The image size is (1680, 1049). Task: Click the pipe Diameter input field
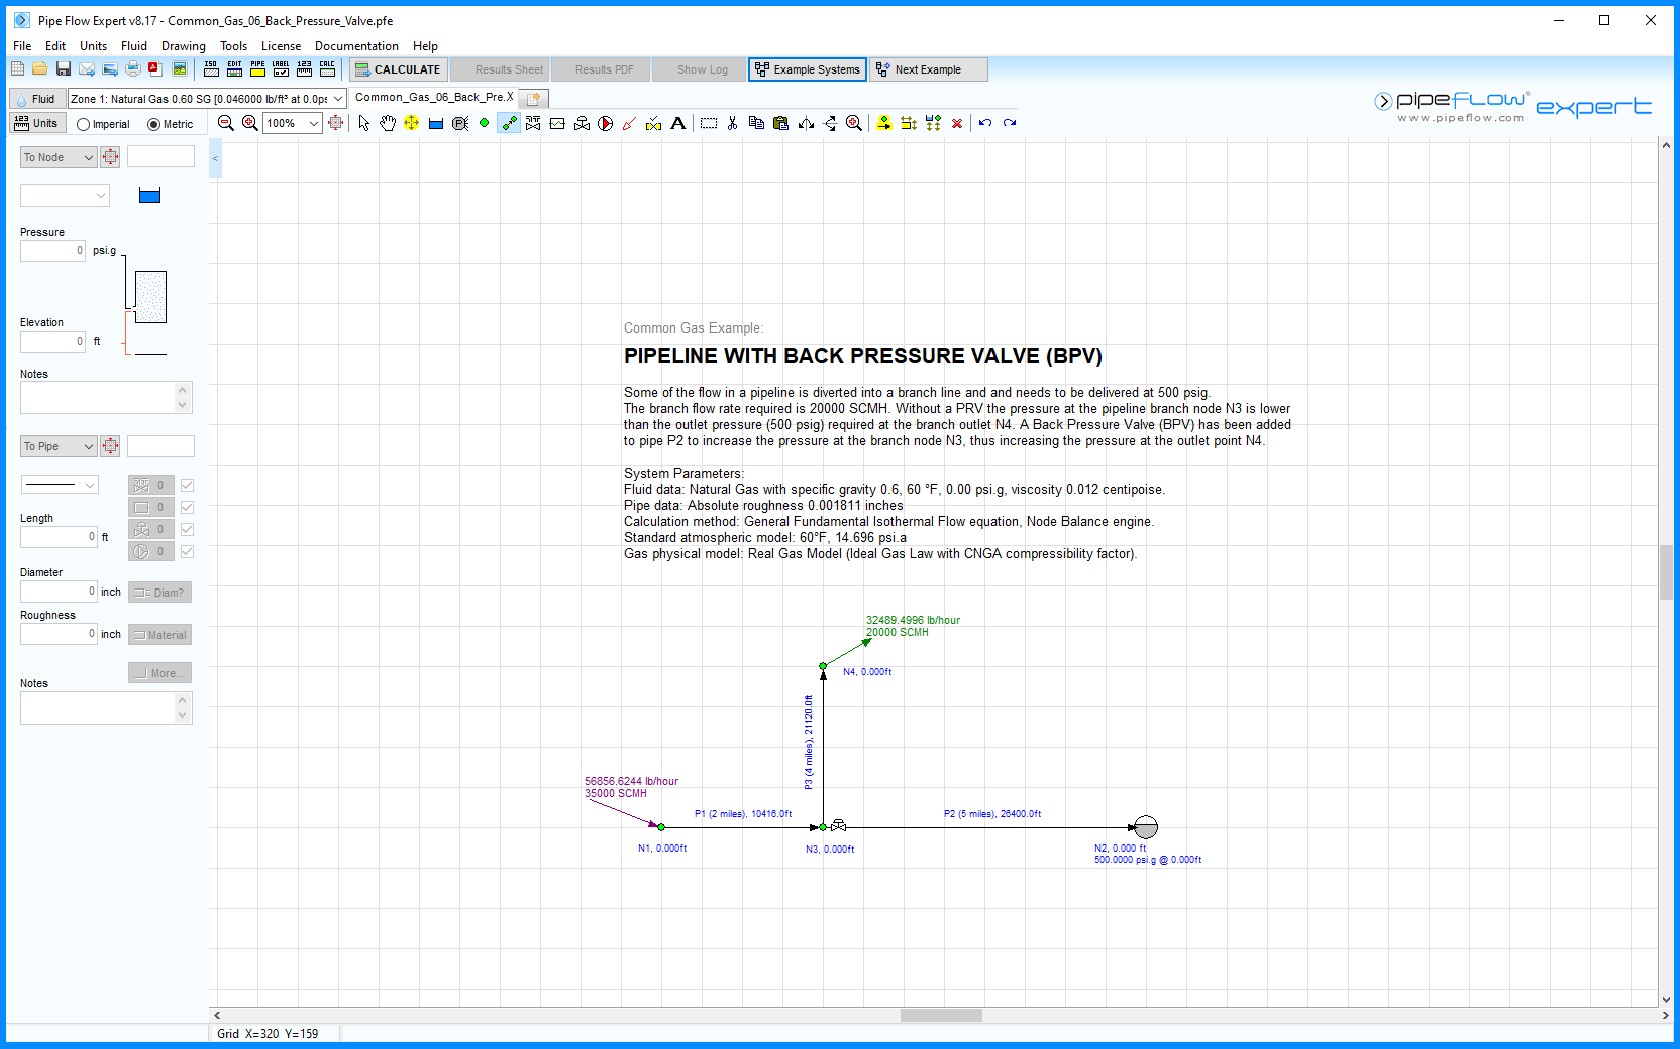[59, 591]
